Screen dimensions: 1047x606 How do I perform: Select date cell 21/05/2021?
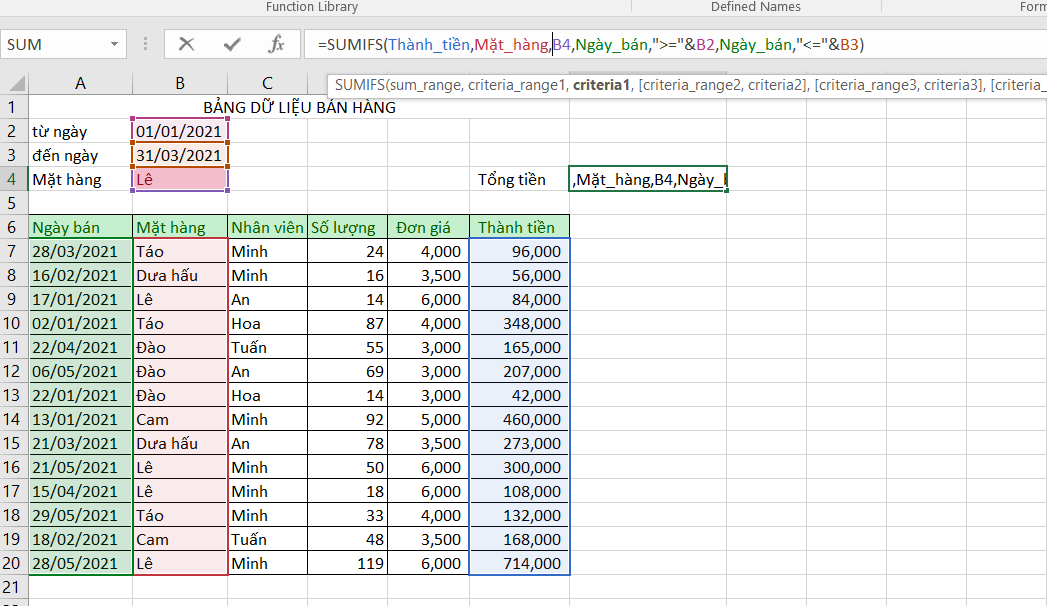[80, 468]
